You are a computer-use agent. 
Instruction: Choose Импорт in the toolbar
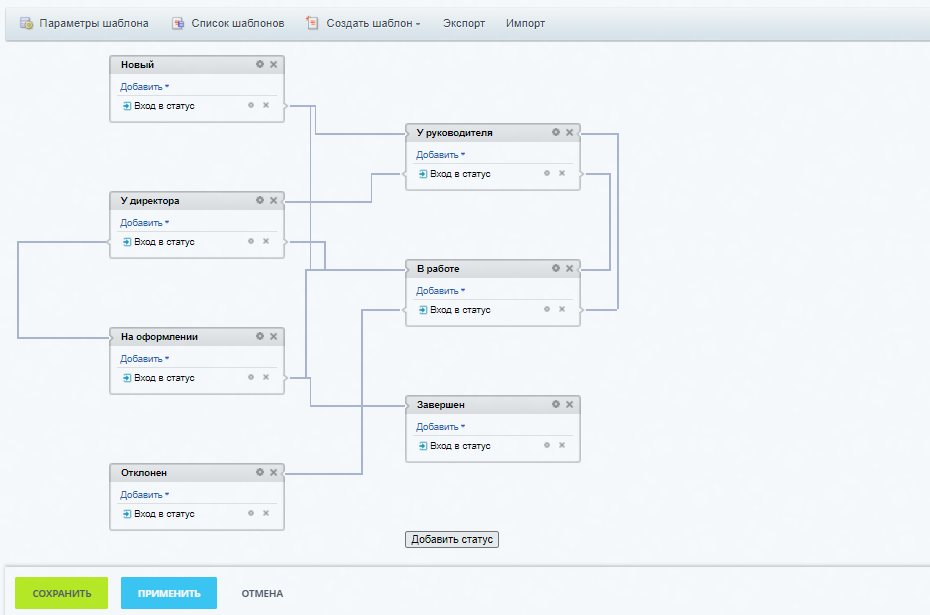[525, 23]
